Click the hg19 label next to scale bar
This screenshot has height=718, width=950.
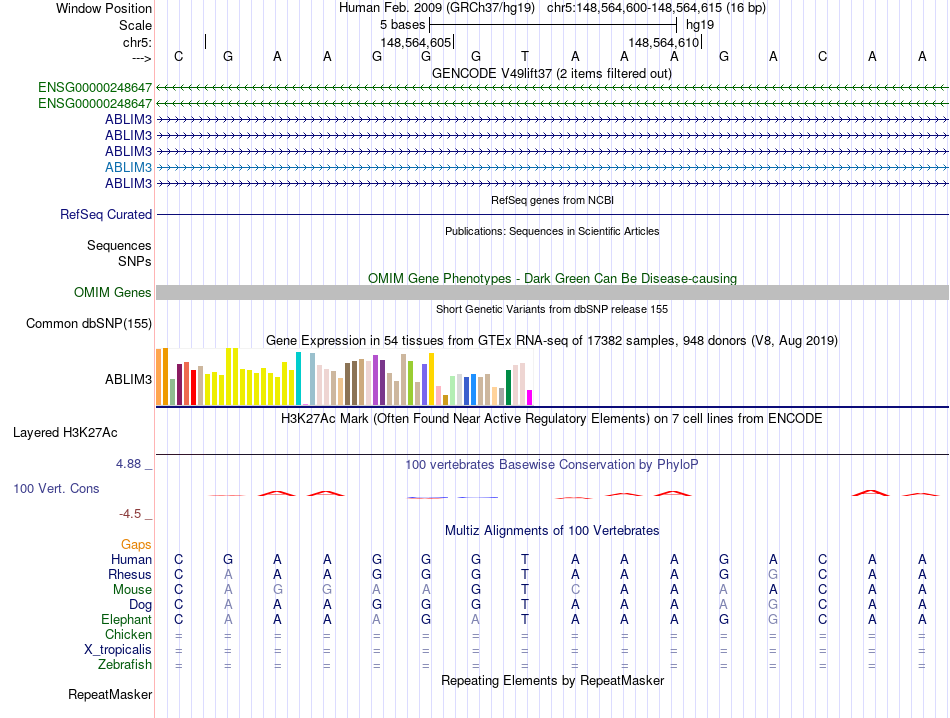click(700, 25)
